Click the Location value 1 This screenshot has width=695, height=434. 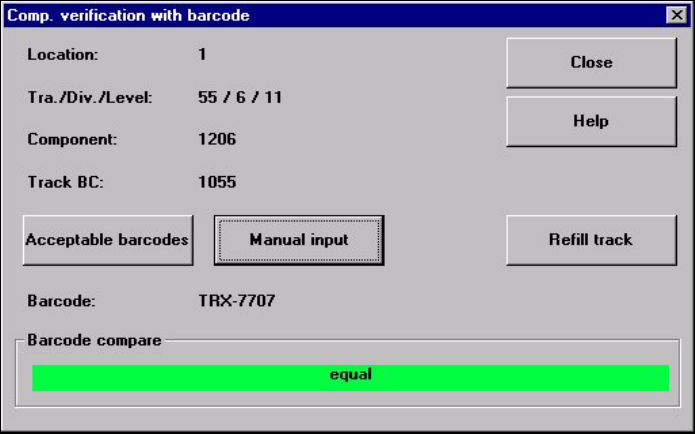click(202, 55)
